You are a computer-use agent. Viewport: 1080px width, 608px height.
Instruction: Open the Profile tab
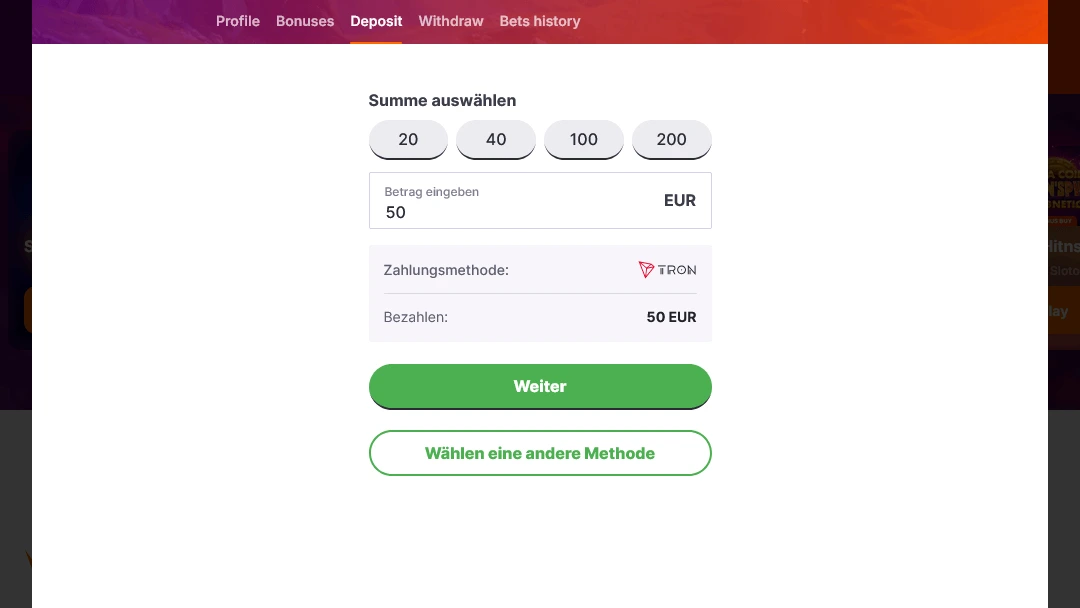click(x=238, y=21)
